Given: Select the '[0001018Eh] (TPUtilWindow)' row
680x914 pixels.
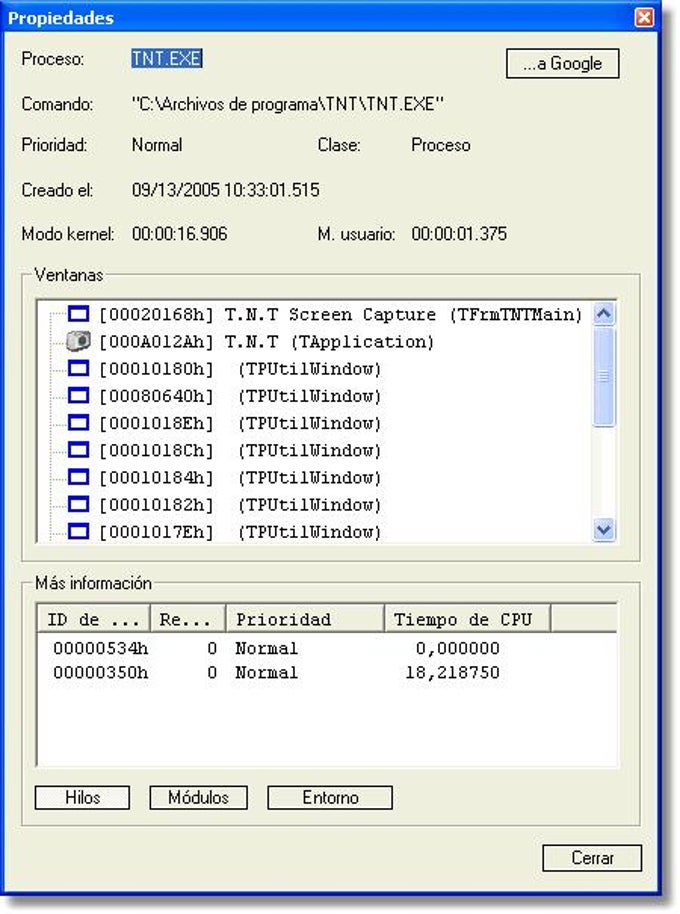Looking at the screenshot, I should 239,423.
